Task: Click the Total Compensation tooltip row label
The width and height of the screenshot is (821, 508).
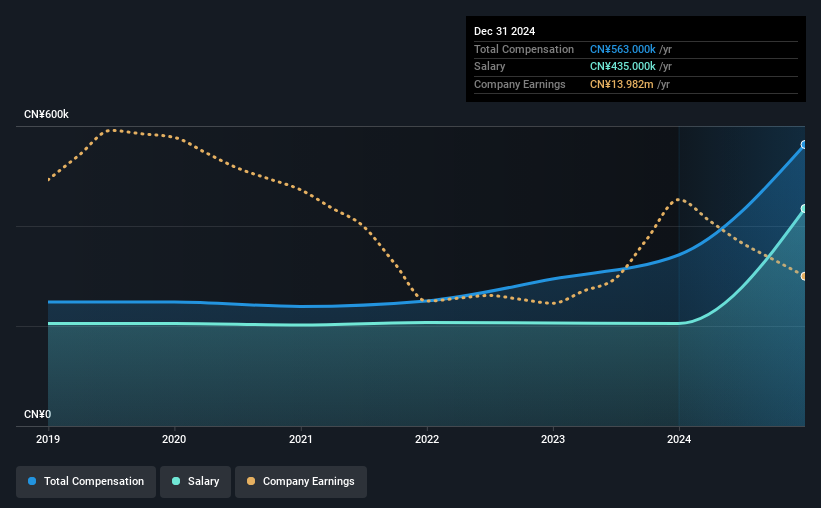Action: click(524, 49)
